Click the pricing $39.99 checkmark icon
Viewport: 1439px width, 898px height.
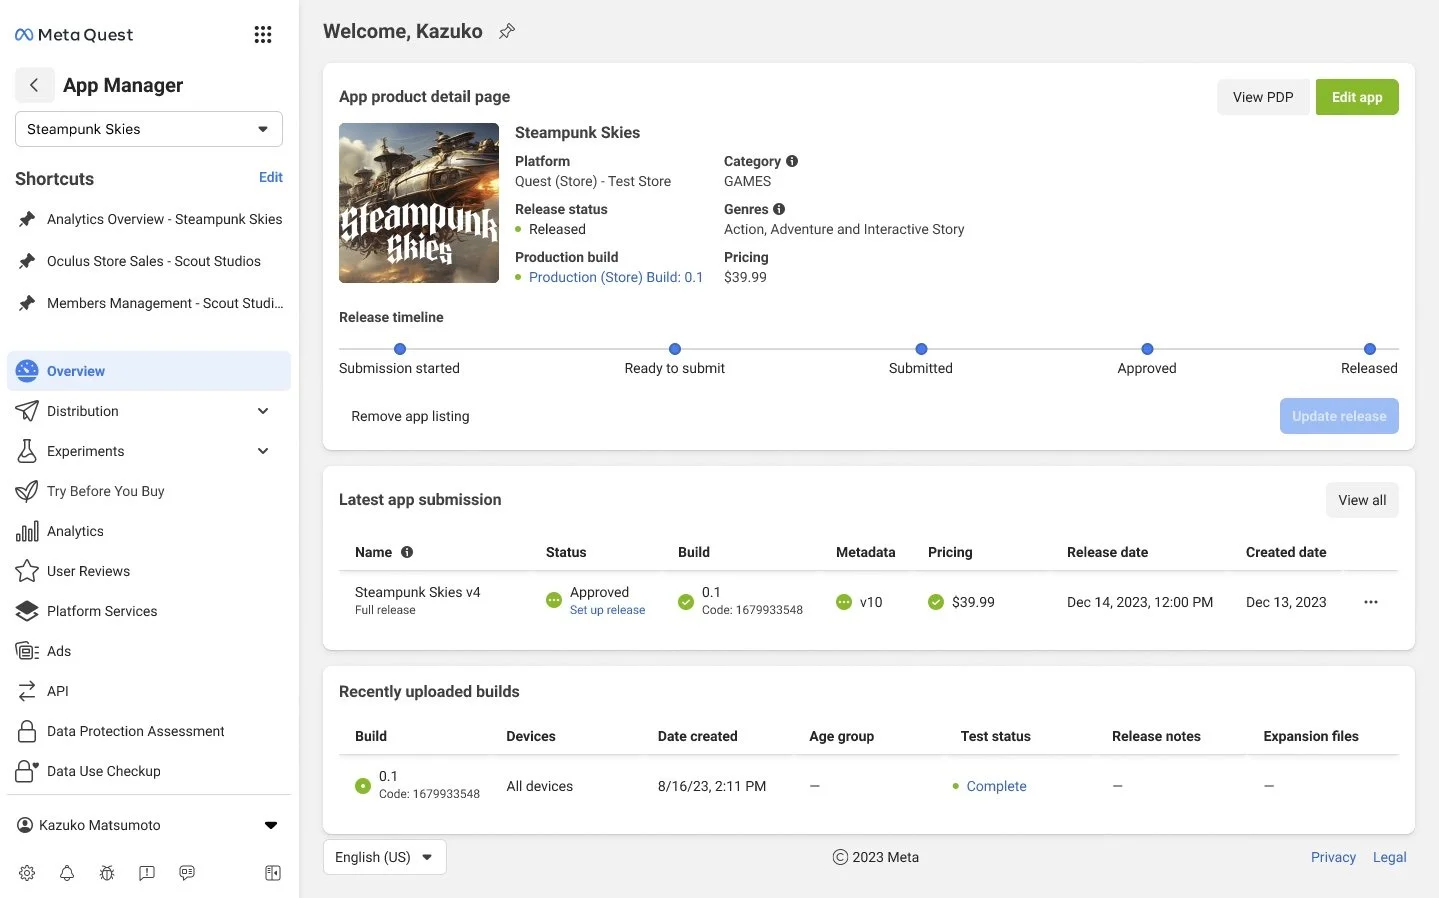click(936, 602)
